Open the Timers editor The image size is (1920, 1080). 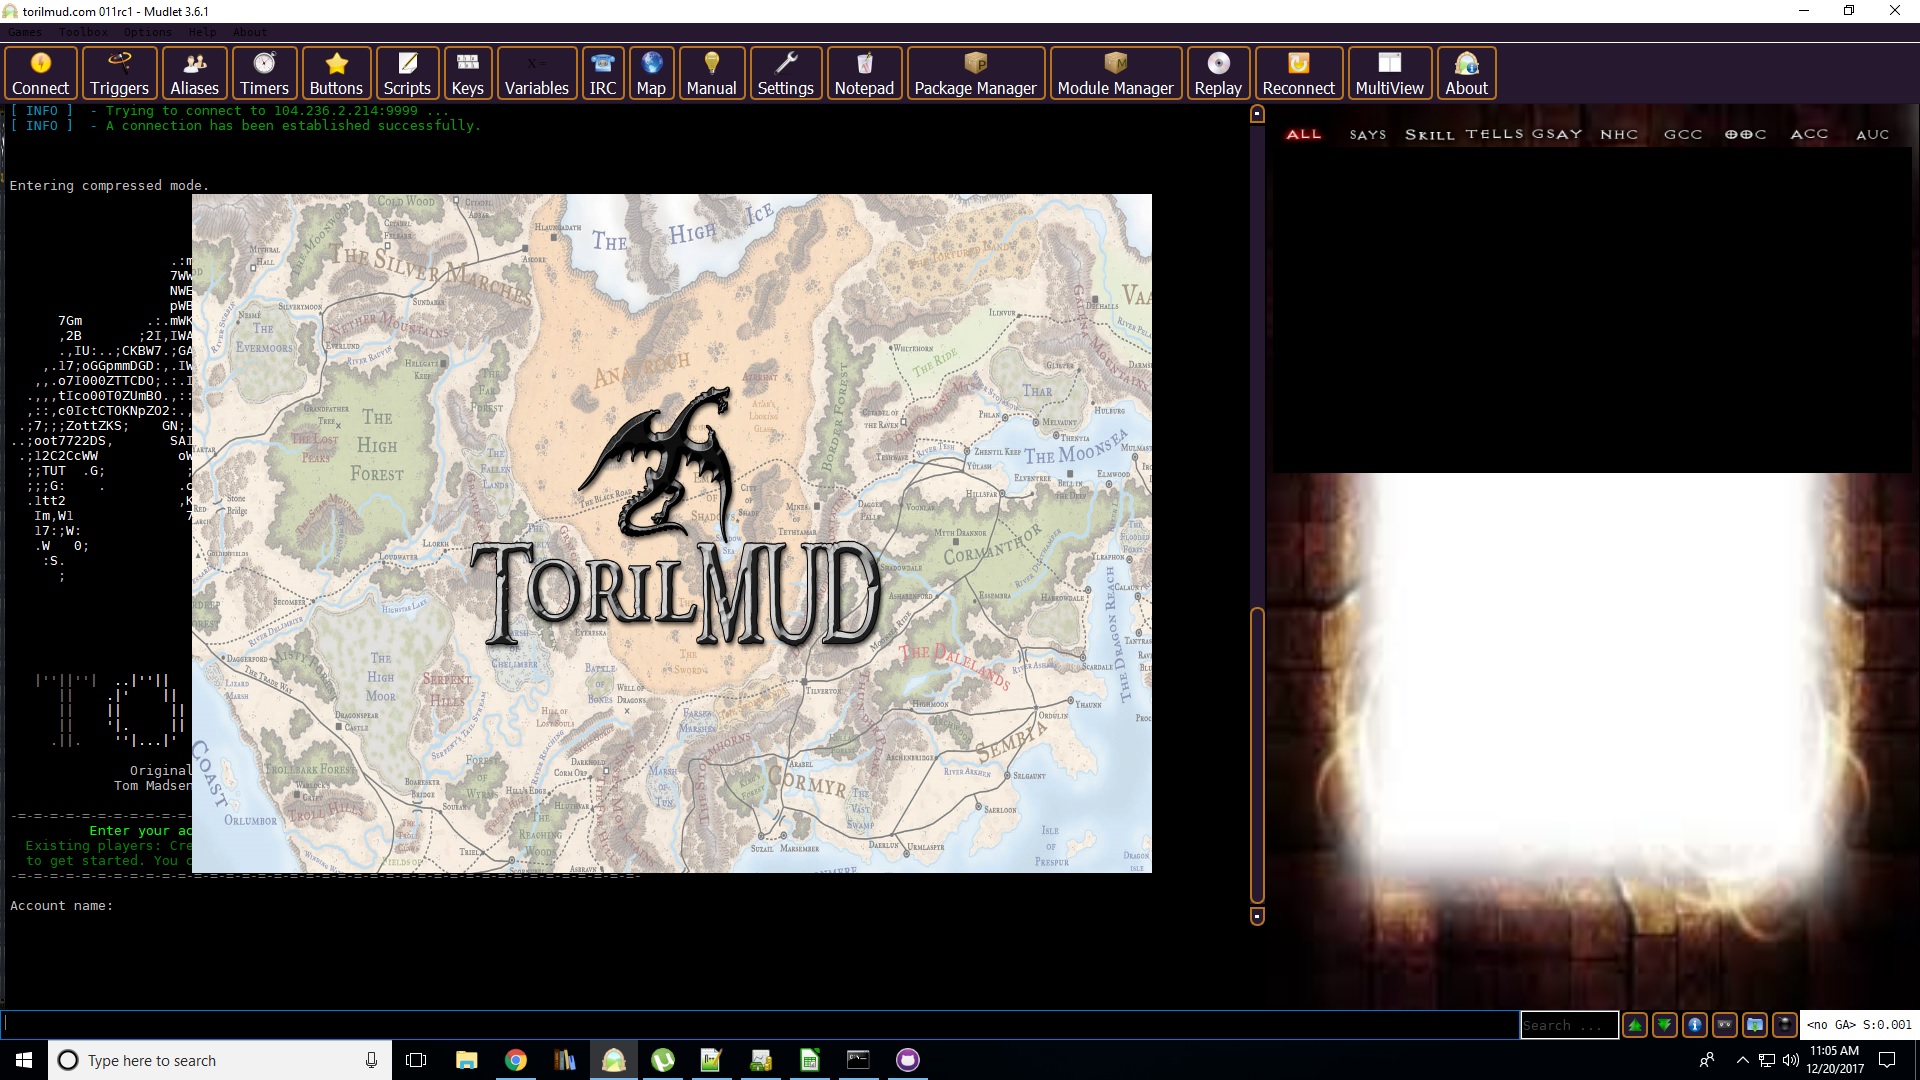pyautogui.click(x=264, y=73)
